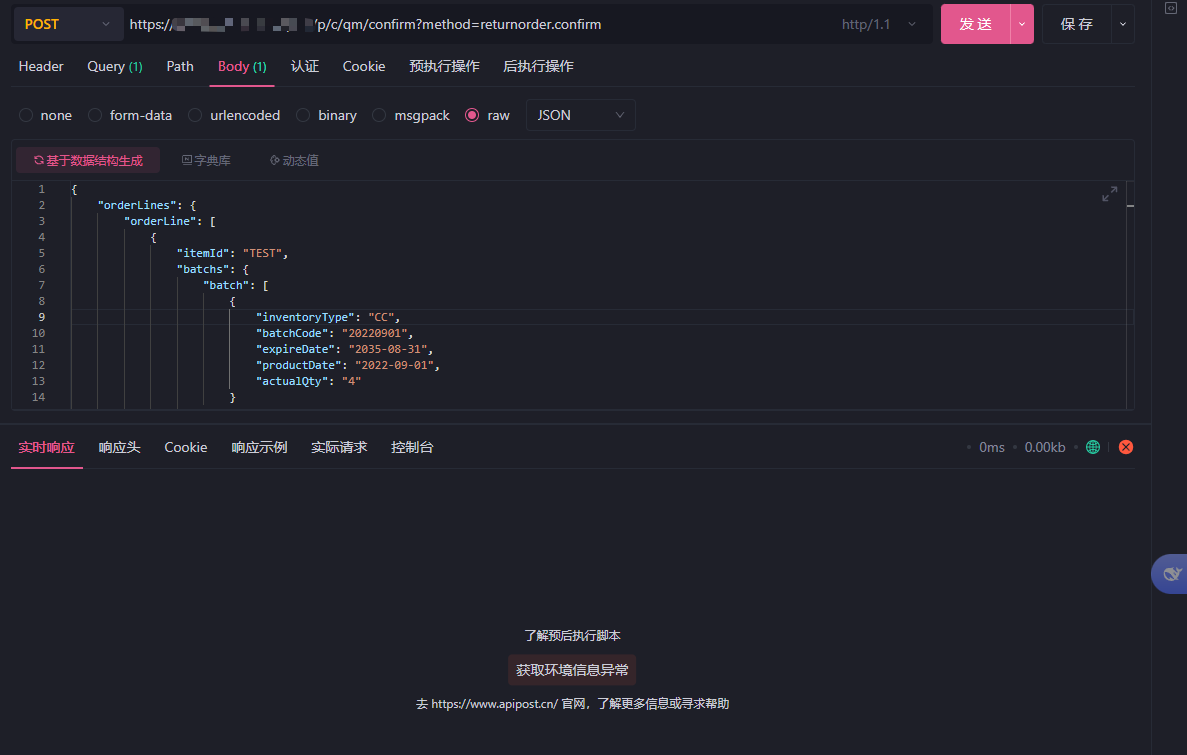This screenshot has width=1187, height=755.
Task: Click the 发送 send button
Action: click(975, 24)
